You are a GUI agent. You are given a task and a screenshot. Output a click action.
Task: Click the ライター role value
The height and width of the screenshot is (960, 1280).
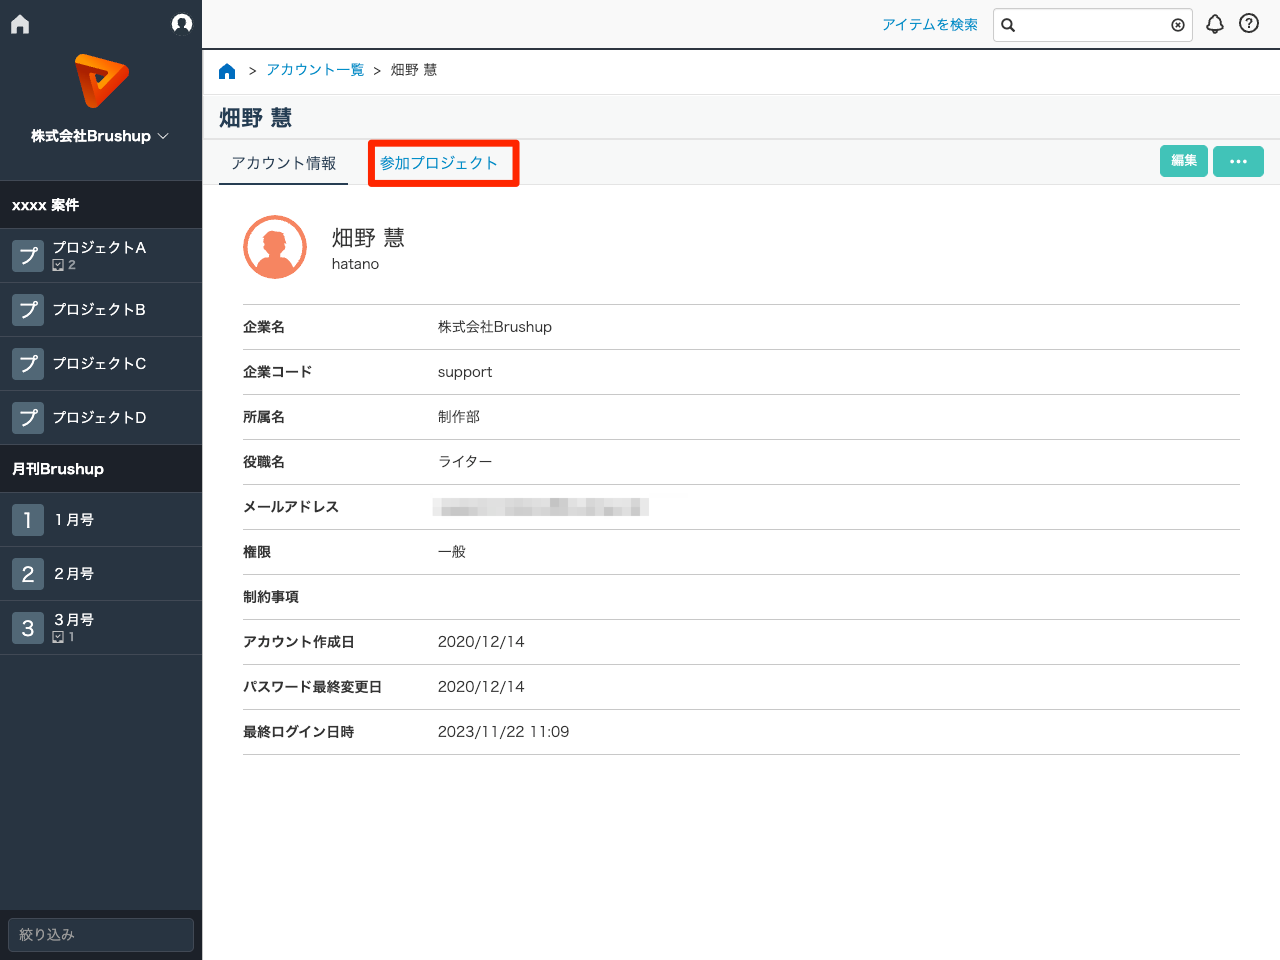465,462
